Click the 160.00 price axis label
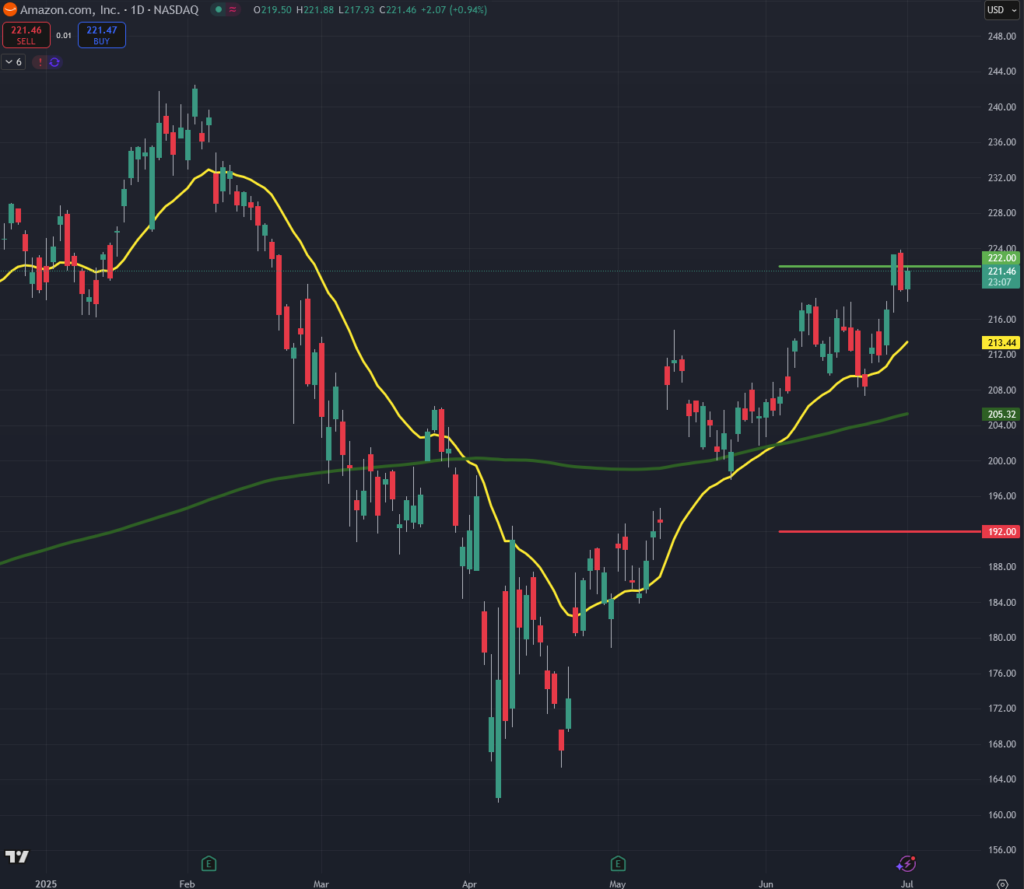The height and width of the screenshot is (889, 1024). [x=1002, y=815]
